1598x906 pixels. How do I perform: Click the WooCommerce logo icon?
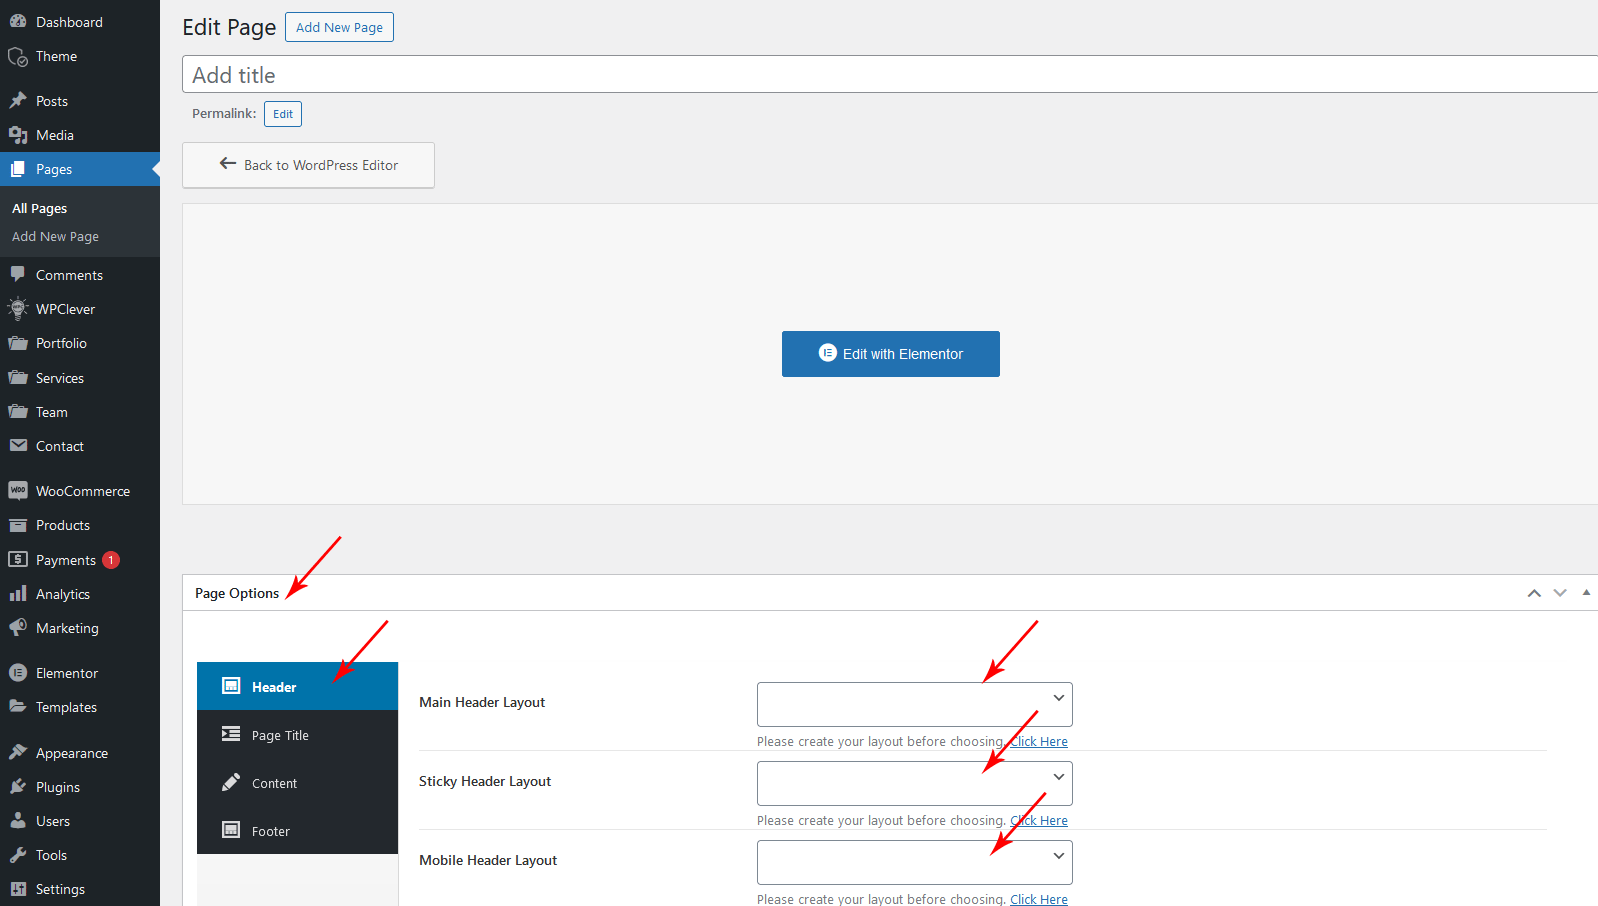pos(18,490)
